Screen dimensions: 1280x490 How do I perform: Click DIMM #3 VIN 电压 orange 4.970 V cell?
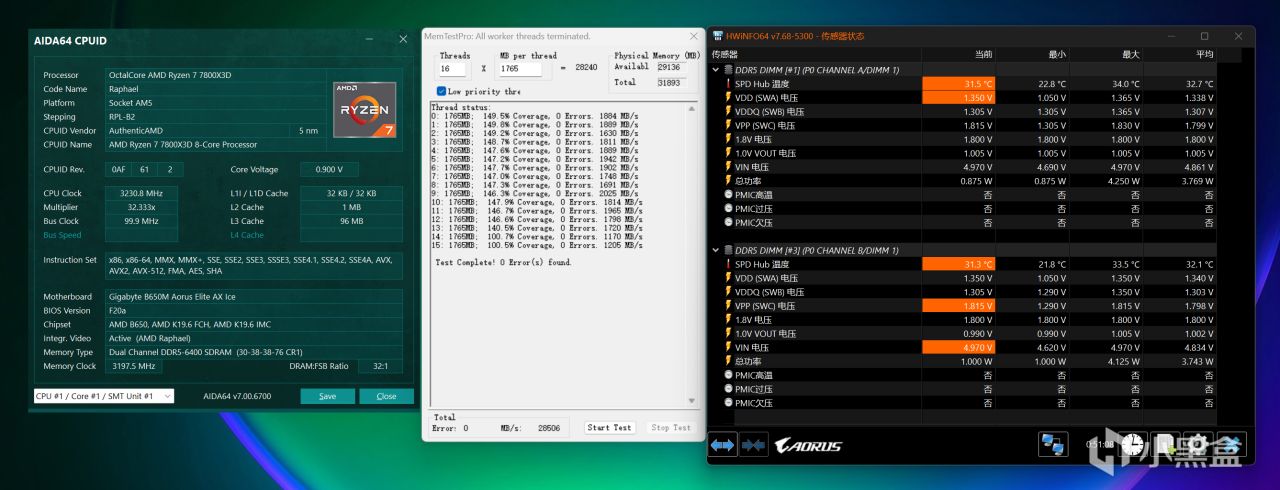click(x=958, y=347)
